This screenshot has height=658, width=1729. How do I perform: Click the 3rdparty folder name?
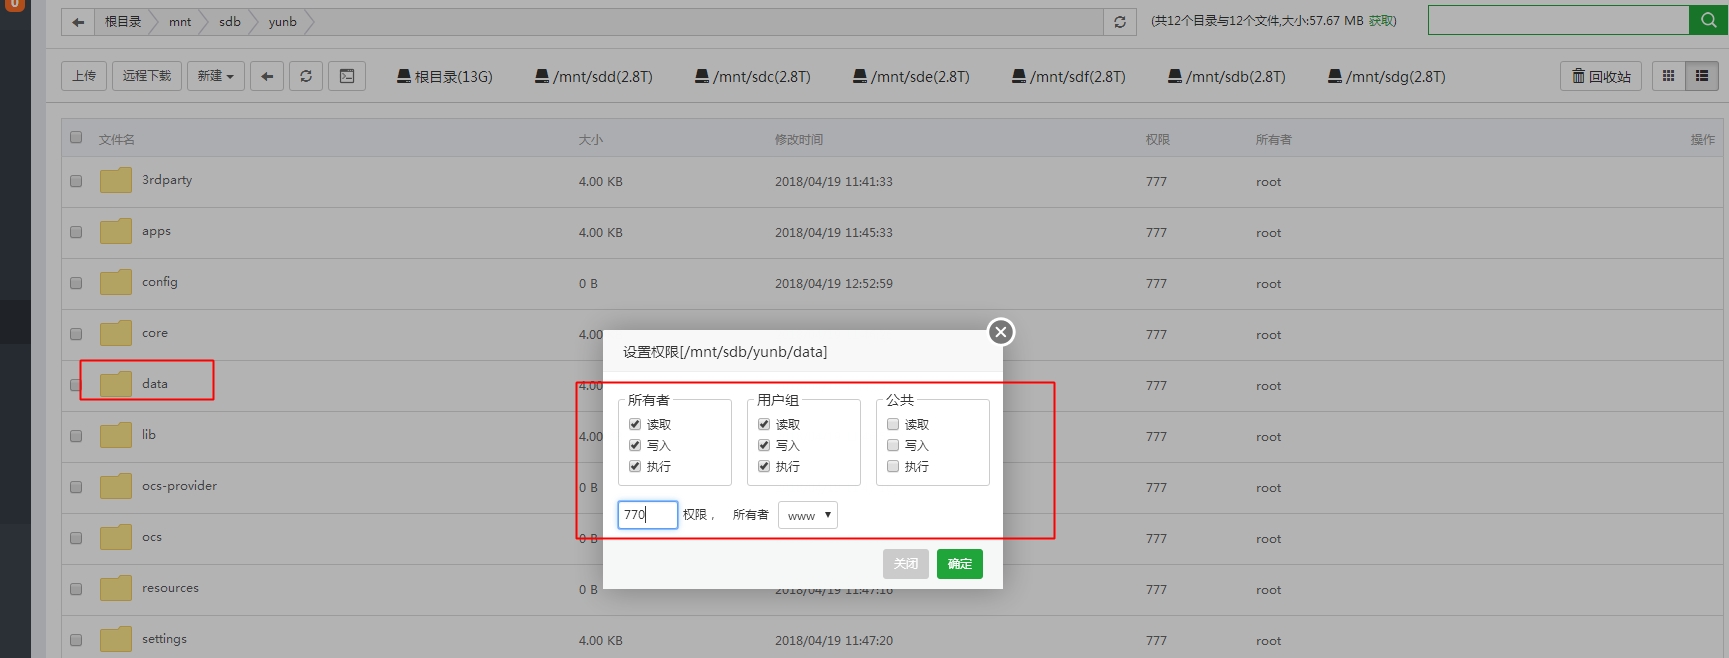click(x=167, y=180)
